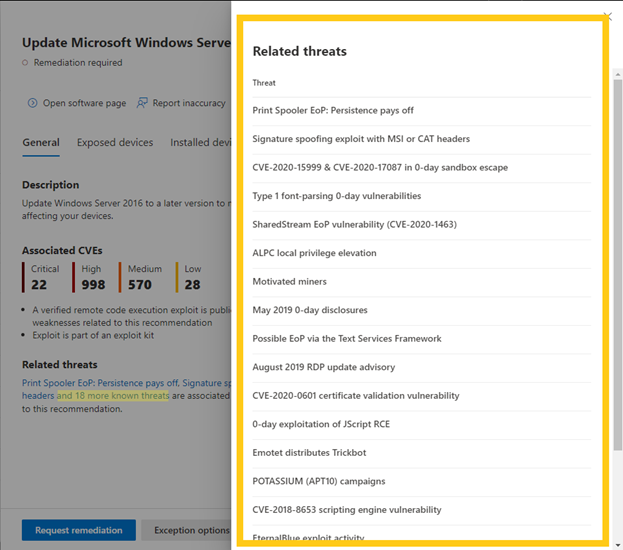623x550 pixels.
Task: Click the Exception options button
Action: [x=186, y=530]
